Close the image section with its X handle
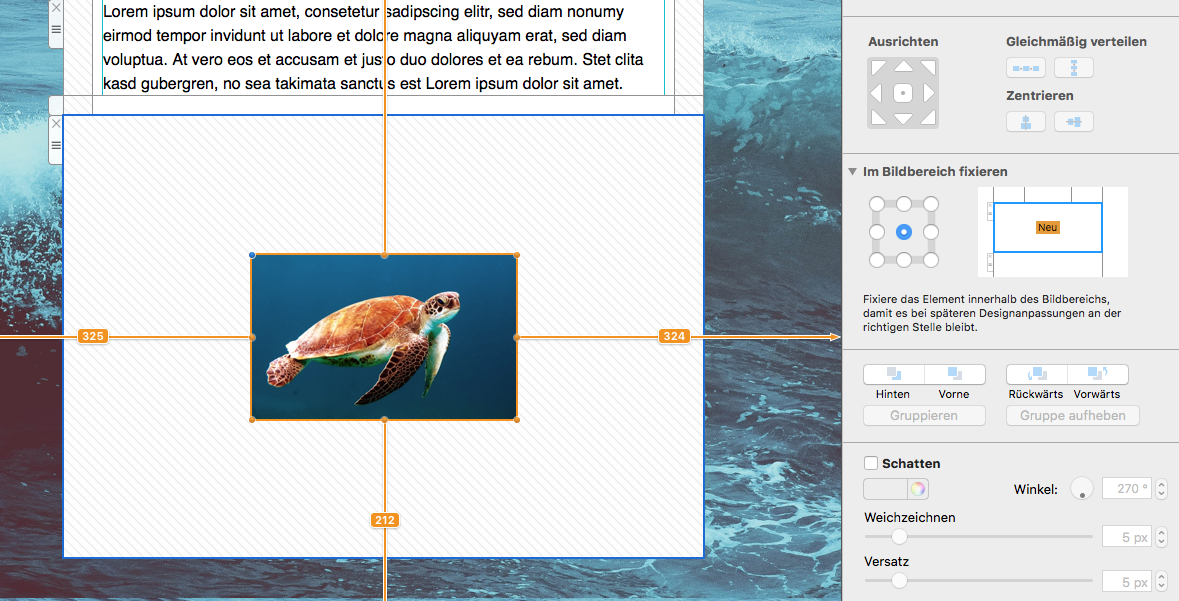Viewport: 1179px width, 601px height. pos(56,123)
